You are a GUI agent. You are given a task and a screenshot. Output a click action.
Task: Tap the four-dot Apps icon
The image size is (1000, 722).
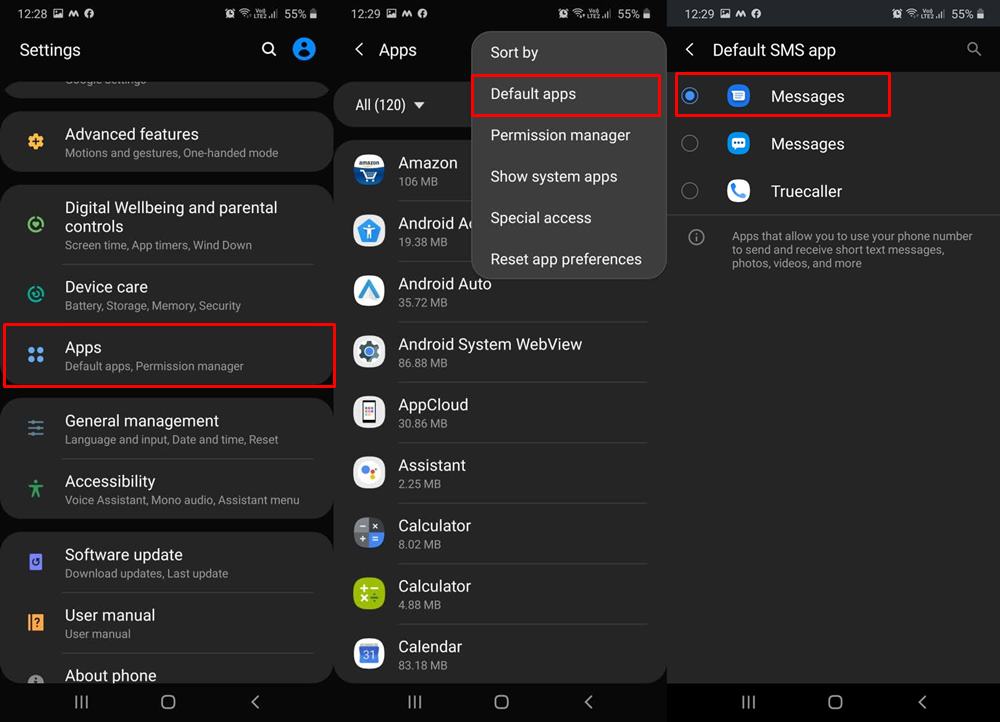36,355
